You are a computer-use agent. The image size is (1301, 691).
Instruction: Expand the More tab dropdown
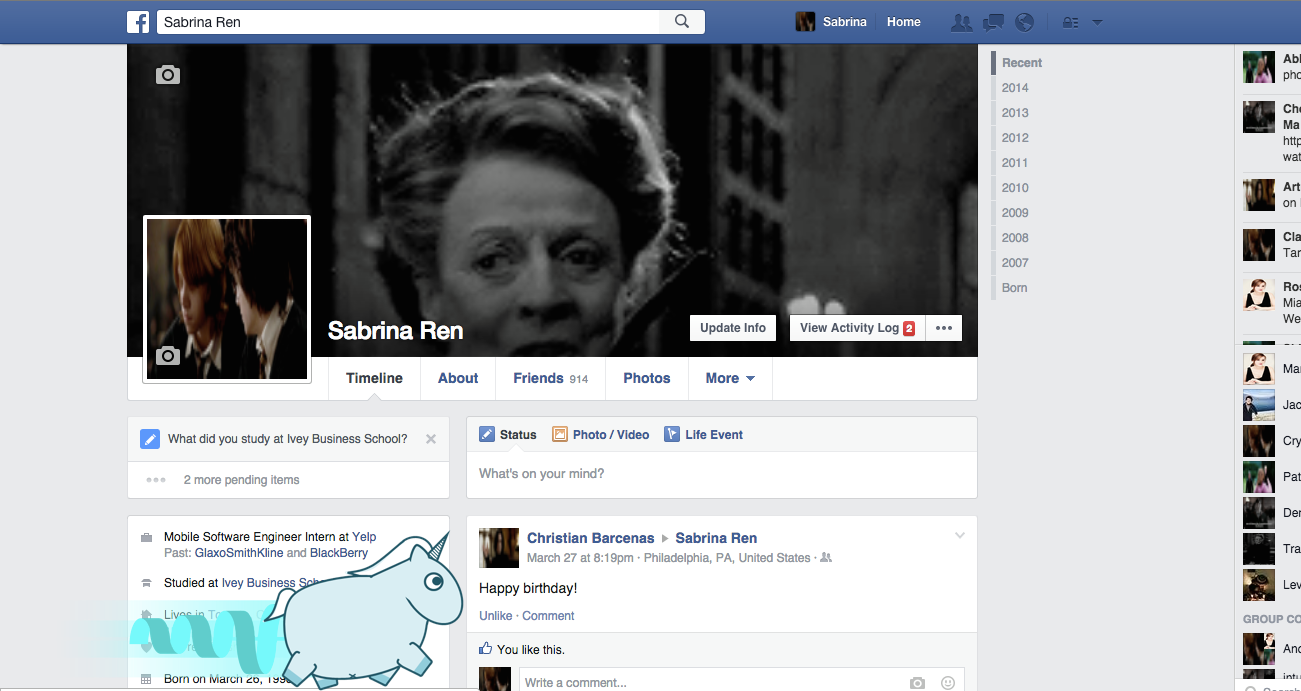click(730, 378)
